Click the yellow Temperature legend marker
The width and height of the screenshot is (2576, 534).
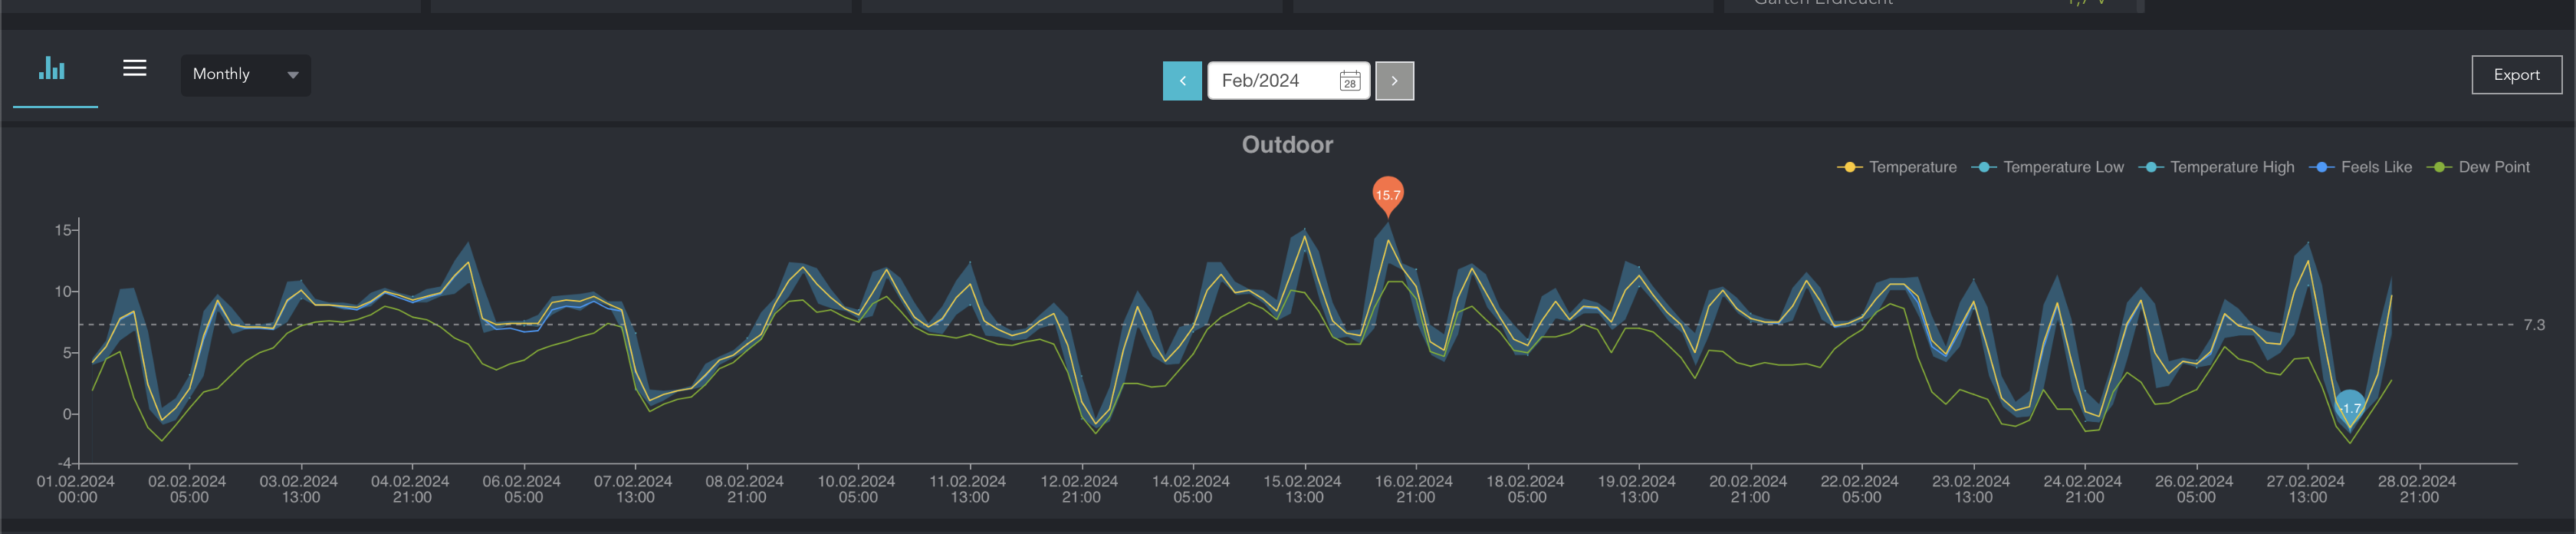click(1850, 167)
